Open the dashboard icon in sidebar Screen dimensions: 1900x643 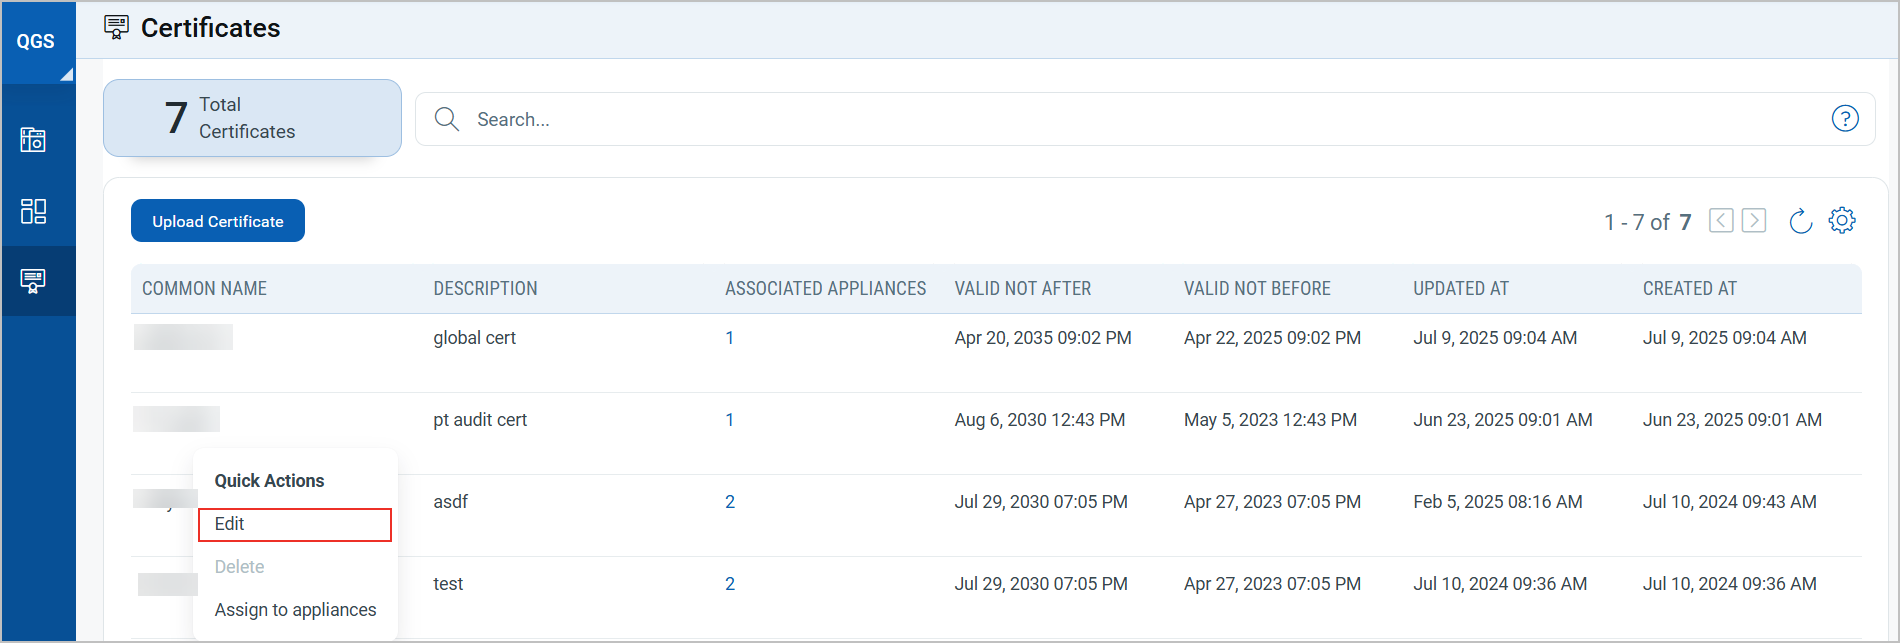(x=34, y=211)
